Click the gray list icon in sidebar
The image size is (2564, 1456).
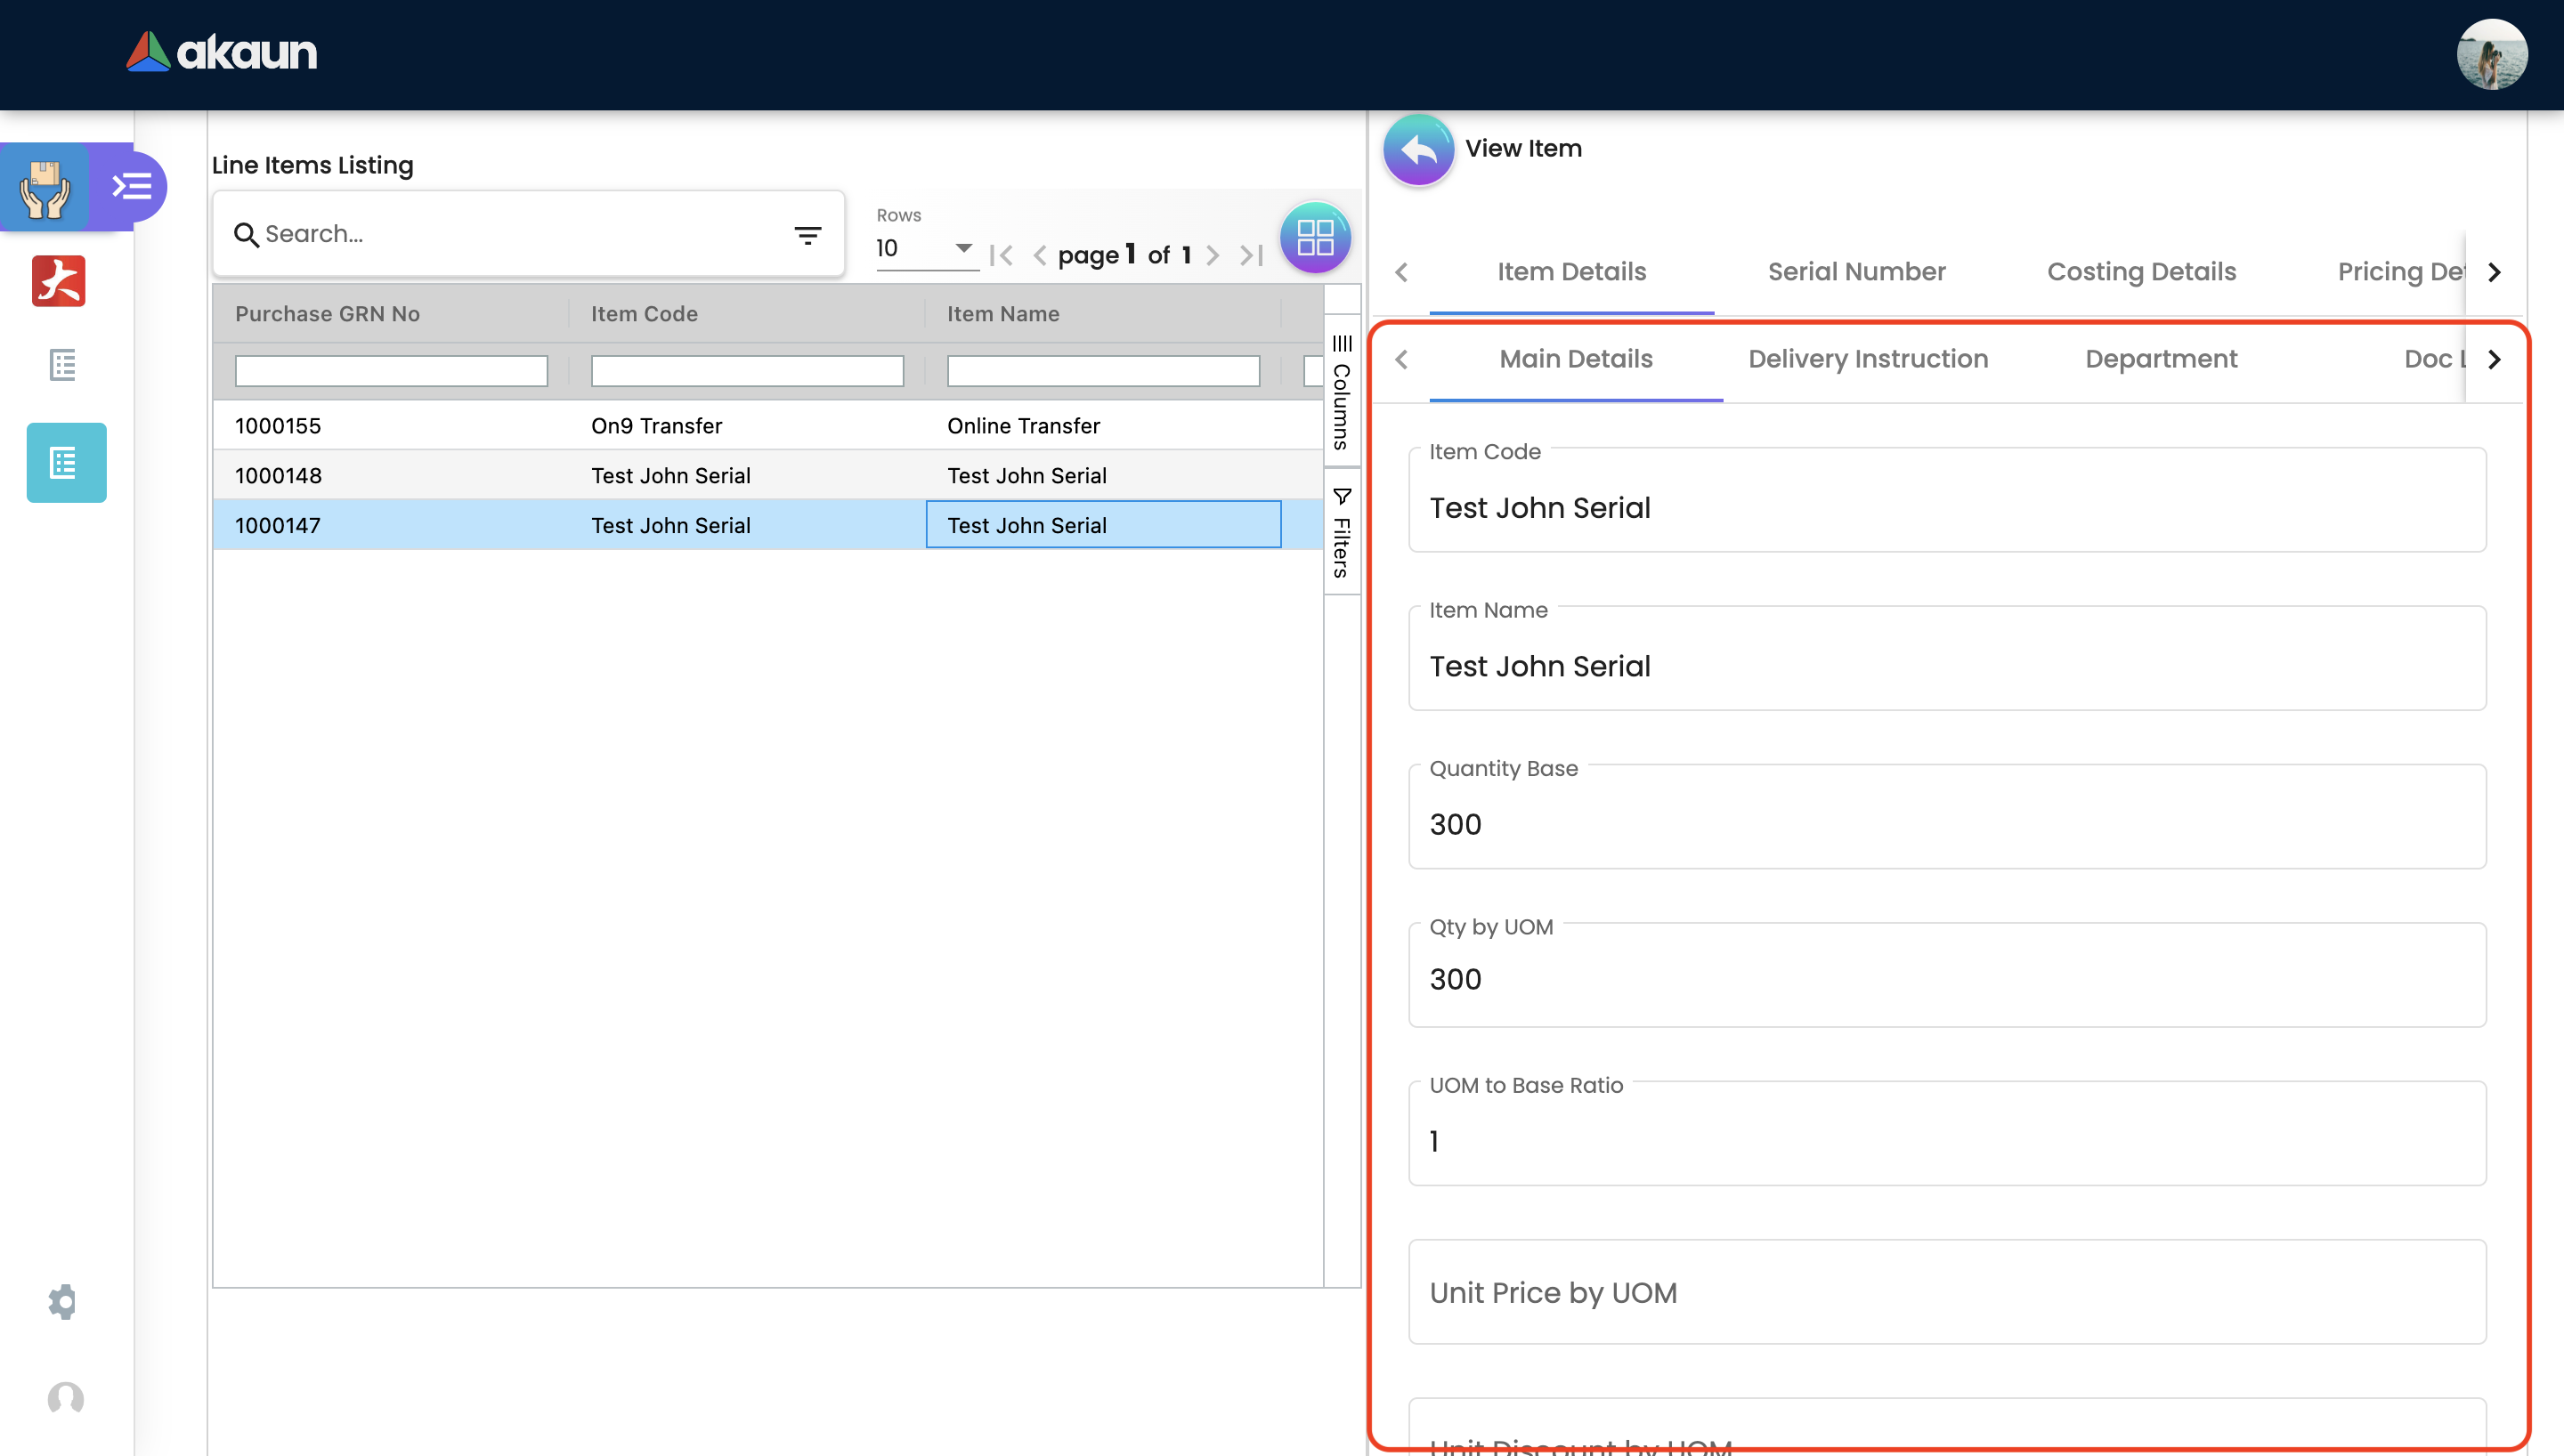63,365
